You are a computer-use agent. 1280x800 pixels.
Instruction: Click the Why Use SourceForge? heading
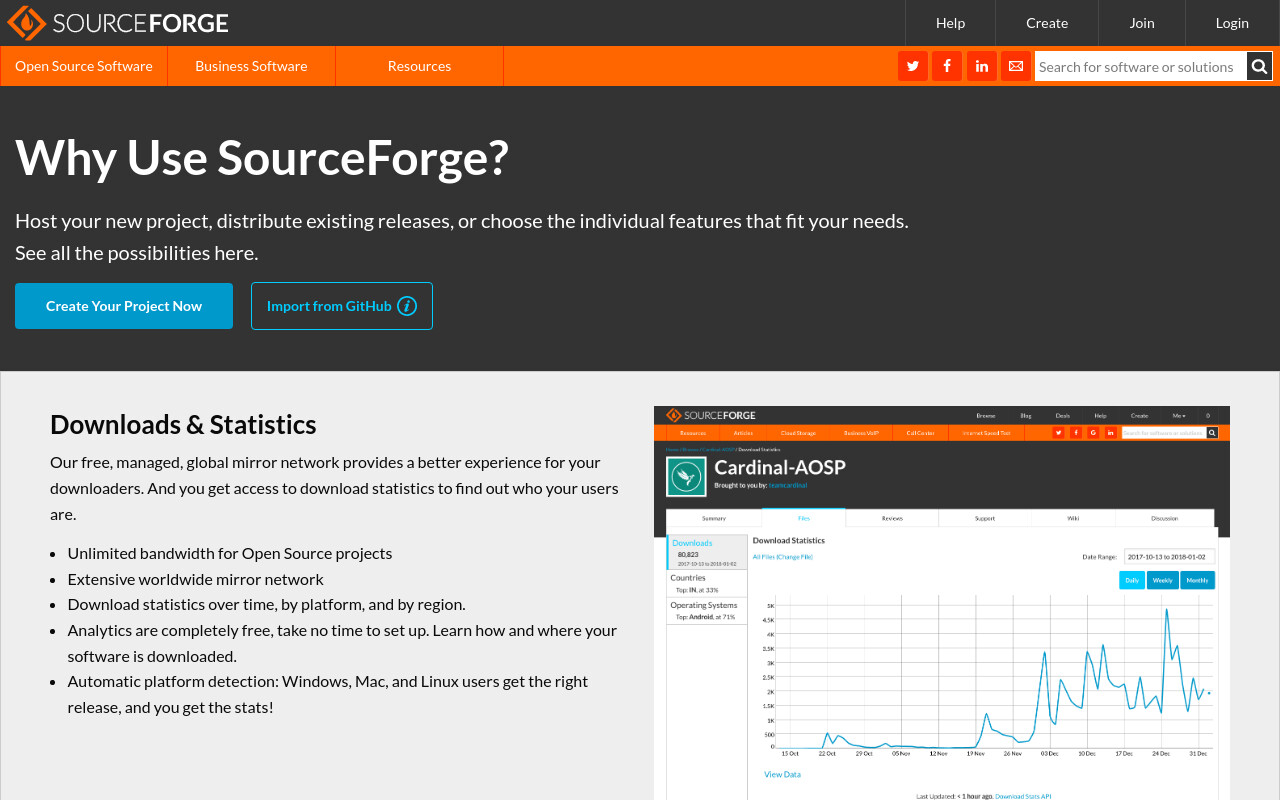coord(262,157)
